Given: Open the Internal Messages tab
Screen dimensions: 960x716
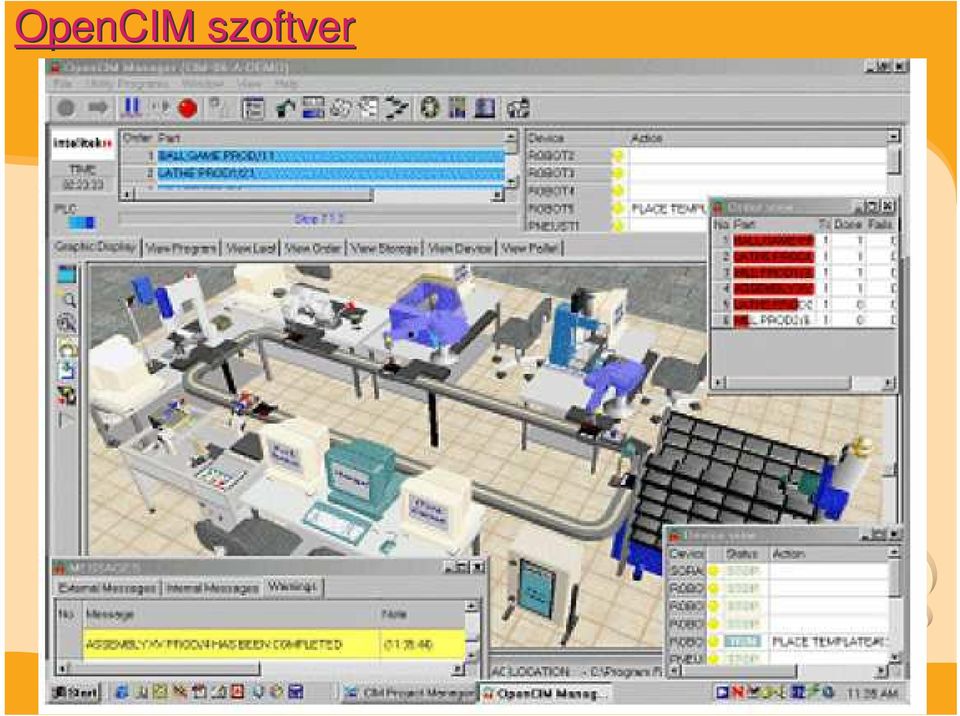Looking at the screenshot, I should [x=212, y=589].
